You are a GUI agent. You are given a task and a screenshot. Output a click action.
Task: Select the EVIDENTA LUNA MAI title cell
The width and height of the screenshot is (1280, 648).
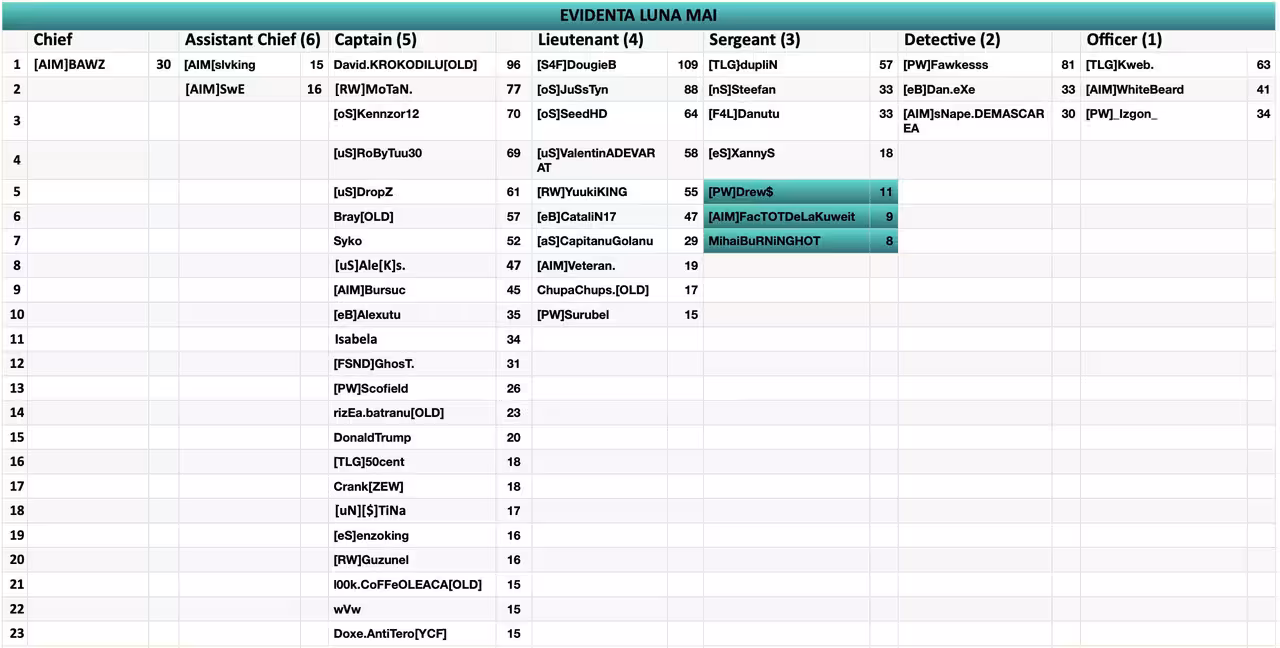pyautogui.click(x=640, y=16)
